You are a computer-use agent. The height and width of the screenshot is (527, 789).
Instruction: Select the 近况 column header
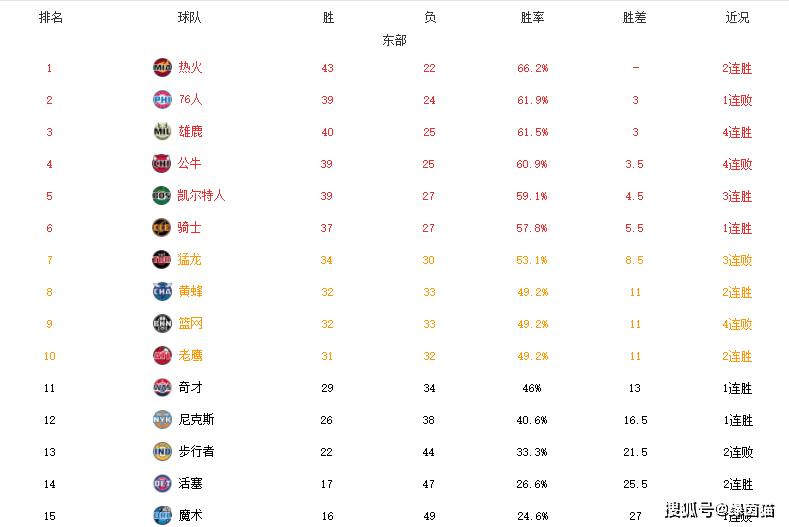pyautogui.click(x=737, y=18)
